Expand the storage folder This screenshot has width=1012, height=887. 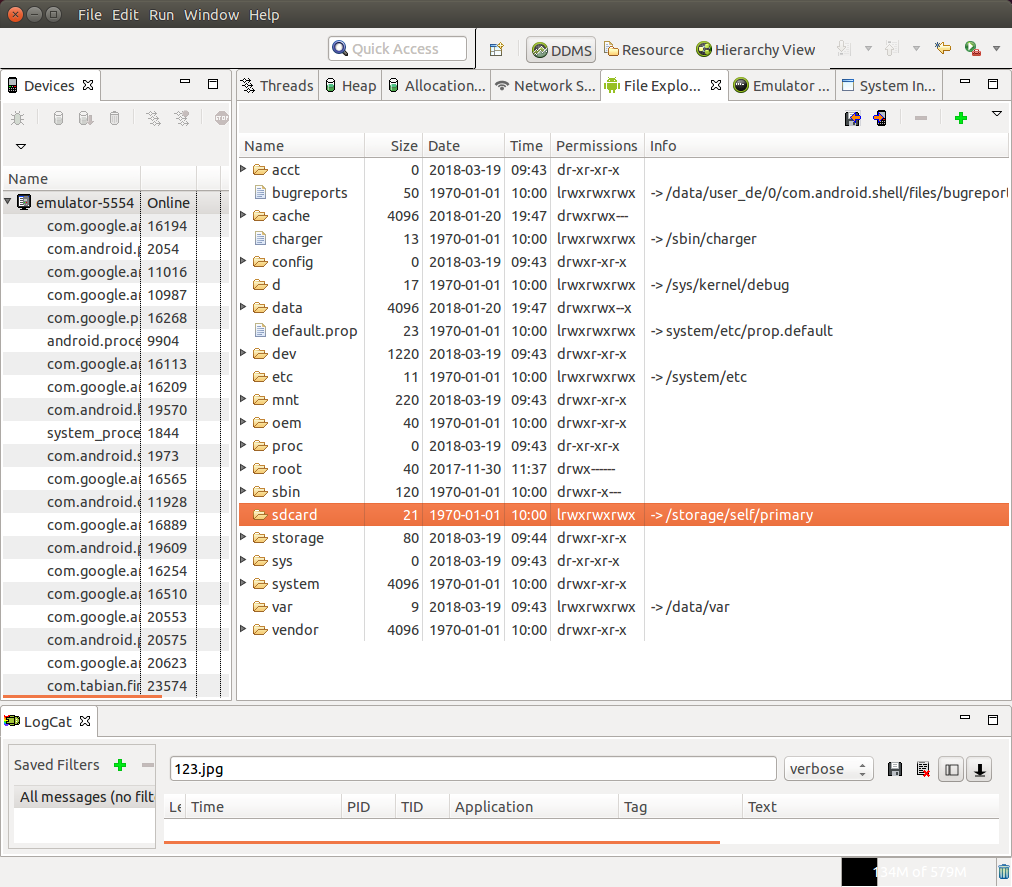click(x=244, y=538)
